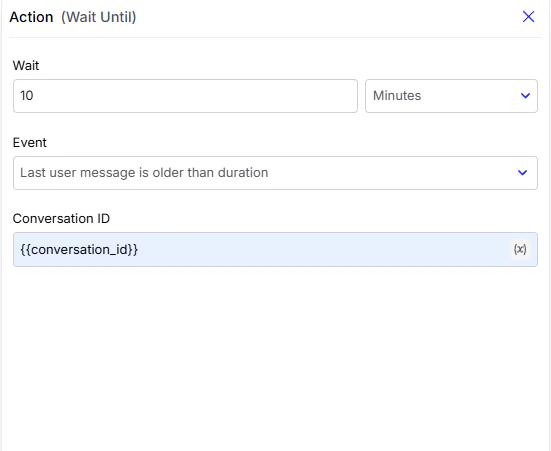Click the Action panel title text

click(x=31, y=17)
